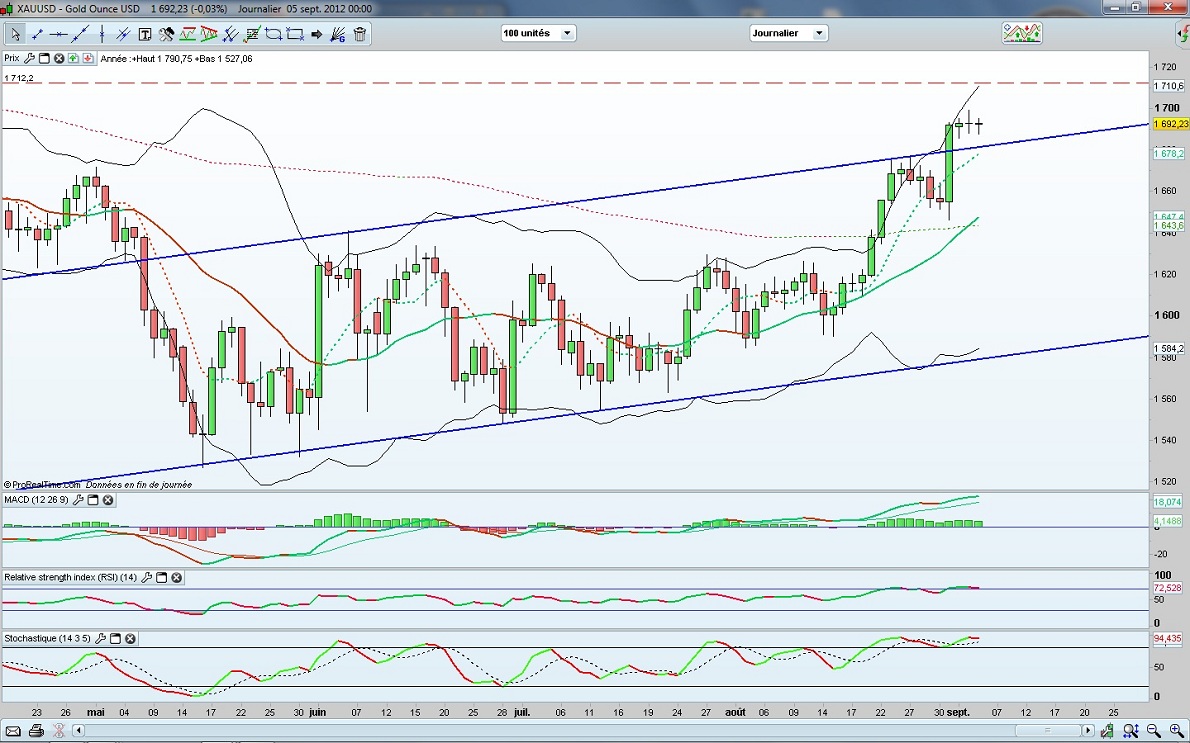The height and width of the screenshot is (743, 1190).
Task: Toggle the Stochastique panel window size
Action: tap(116, 638)
